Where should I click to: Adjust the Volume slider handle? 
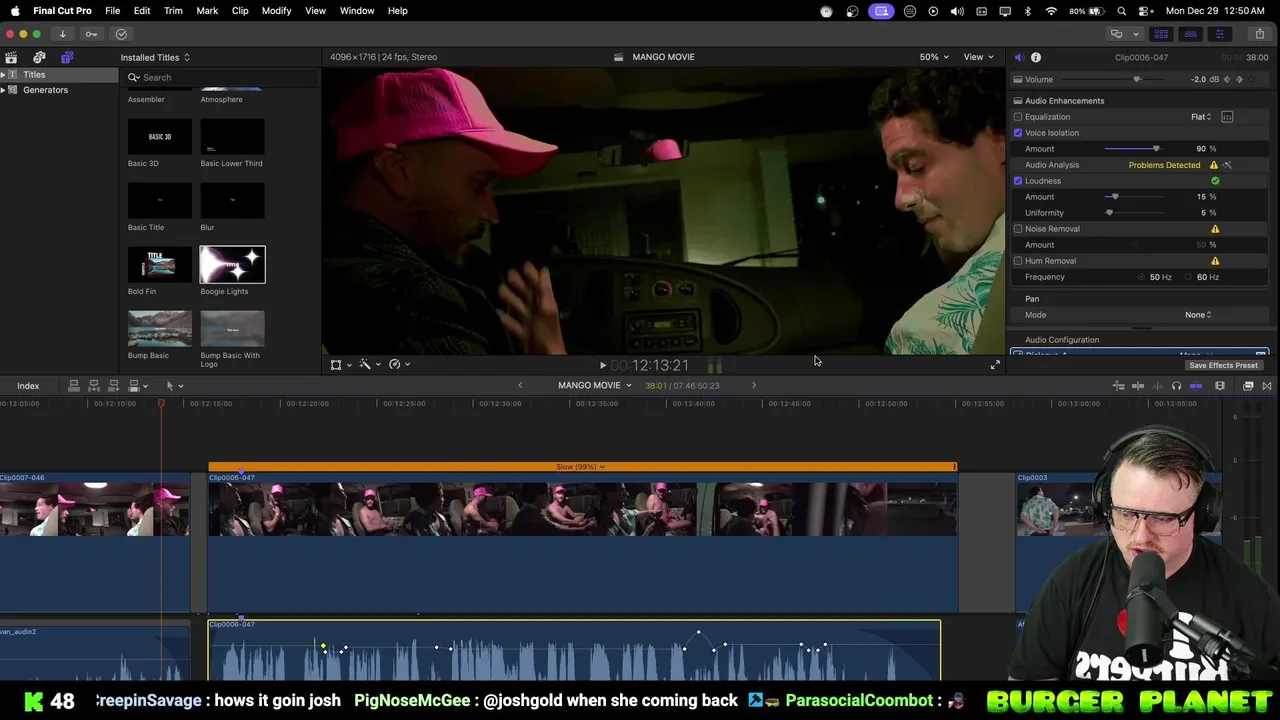pos(1136,79)
